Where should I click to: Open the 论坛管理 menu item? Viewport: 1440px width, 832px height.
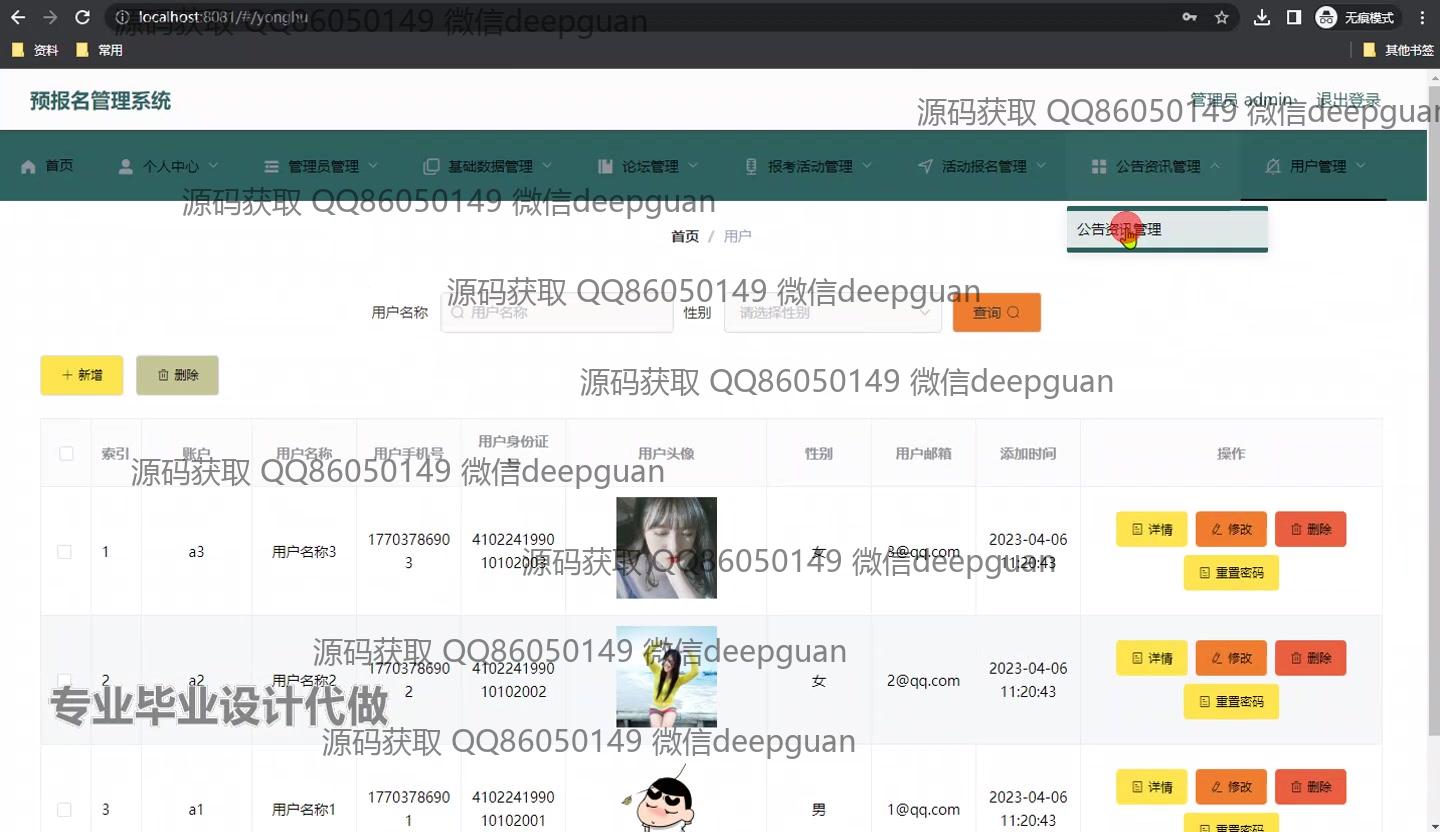649,166
